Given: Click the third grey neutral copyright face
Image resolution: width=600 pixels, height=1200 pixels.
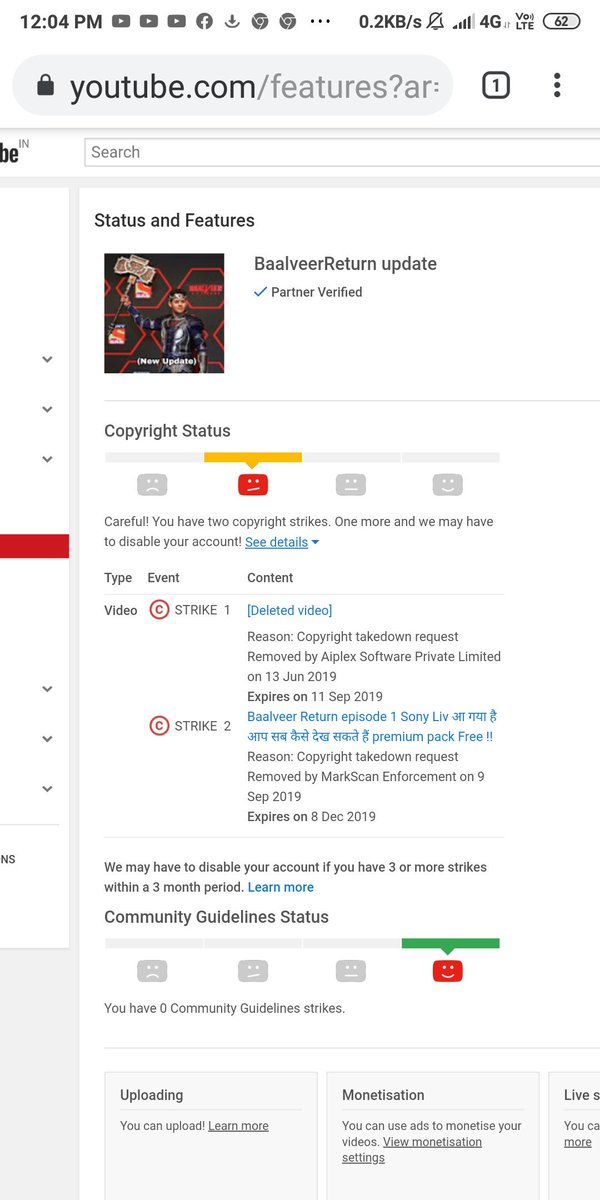Looking at the screenshot, I should [x=350, y=485].
